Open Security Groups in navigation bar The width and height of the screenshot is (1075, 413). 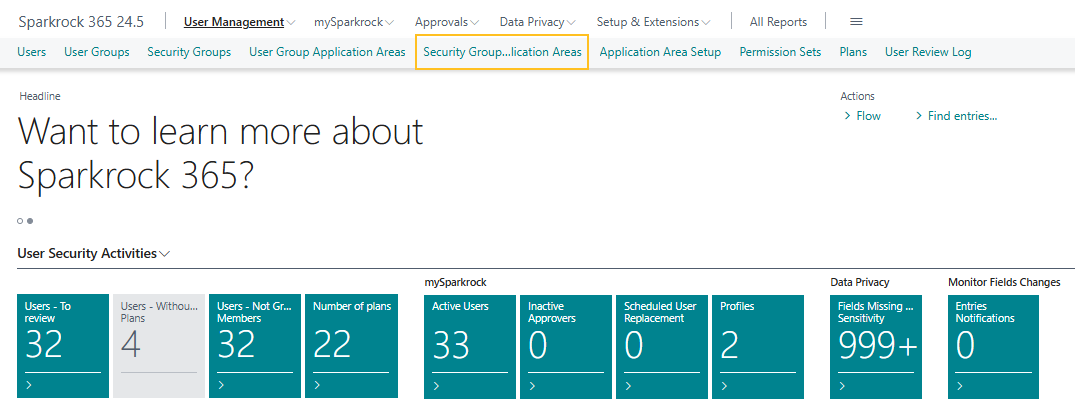[189, 52]
